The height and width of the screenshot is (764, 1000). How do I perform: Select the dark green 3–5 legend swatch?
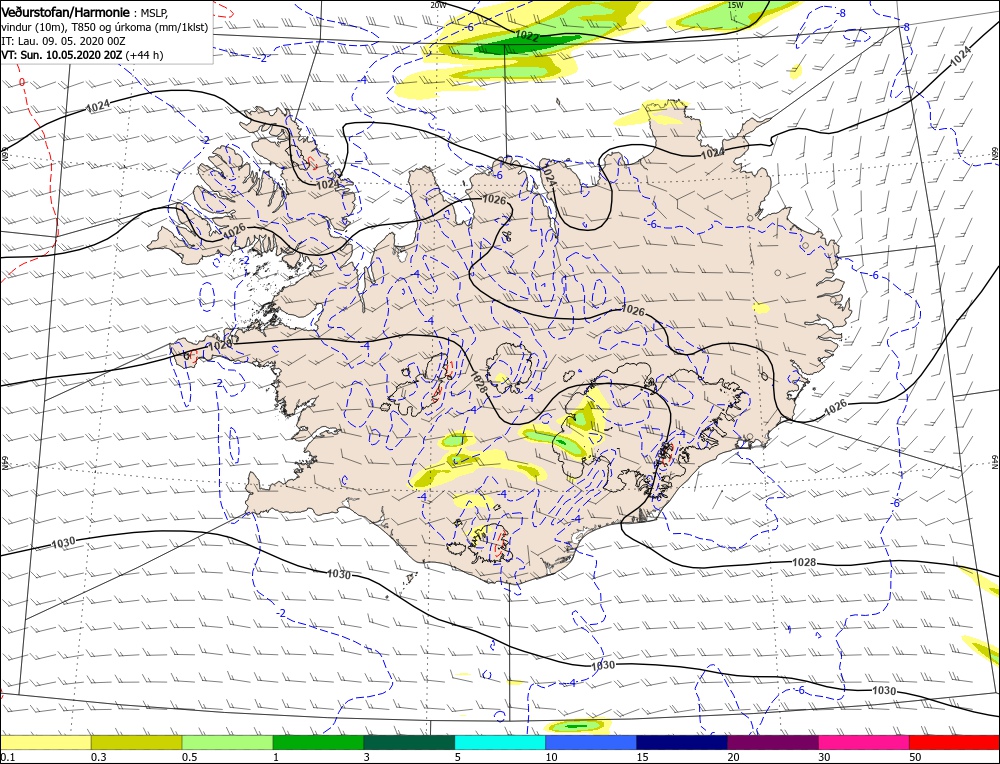pos(409,742)
